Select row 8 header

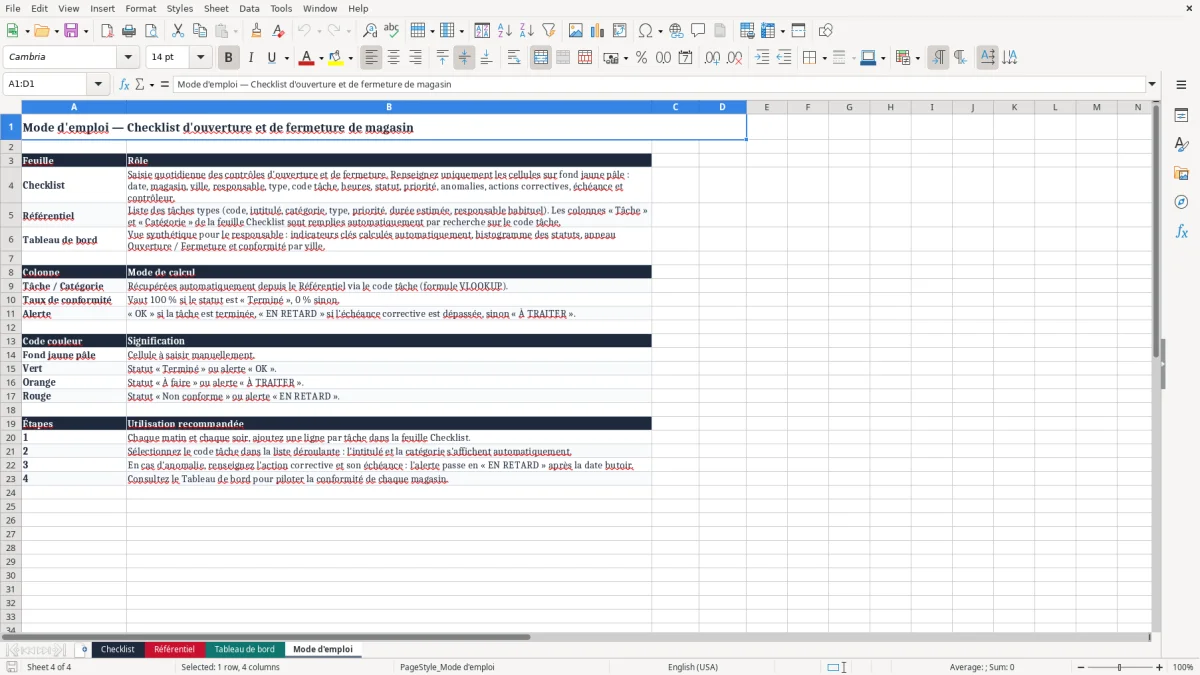pyautogui.click(x=11, y=272)
